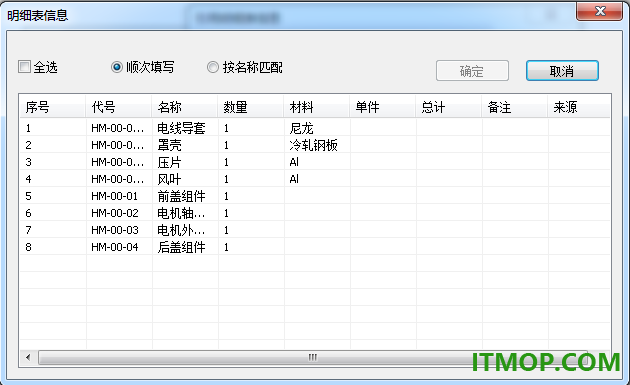Screen dimensions: 630x385
Task: Click the 确定 button
Action: point(472,71)
